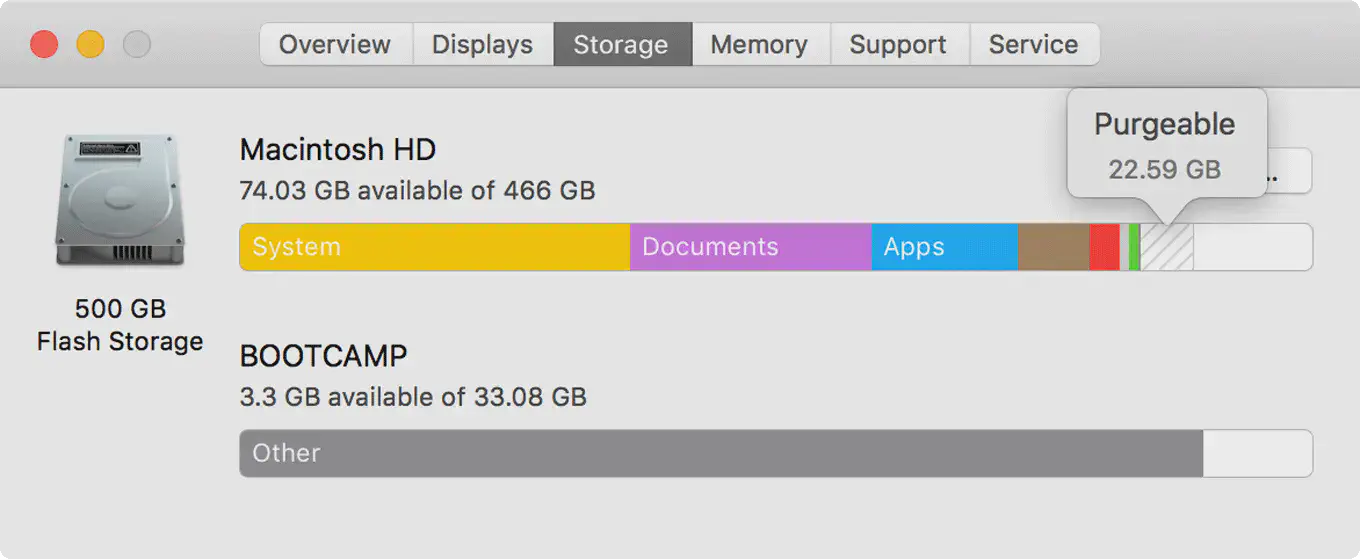Switch to the Displays tab
The width and height of the screenshot is (1360, 559).
(x=482, y=45)
